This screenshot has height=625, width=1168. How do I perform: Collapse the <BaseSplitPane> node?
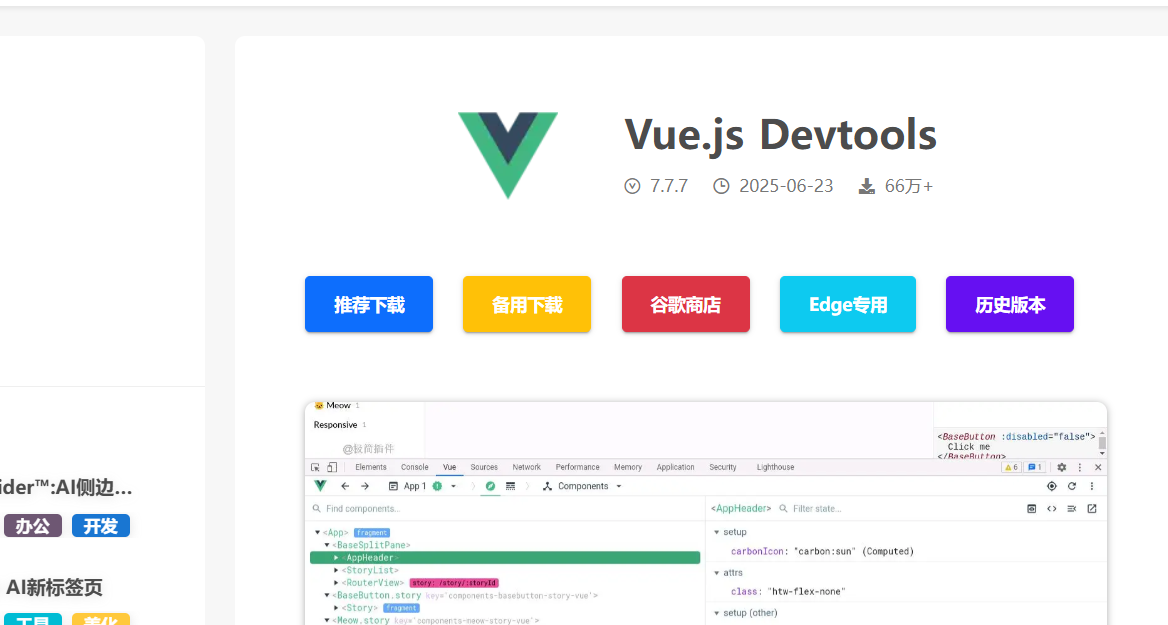click(326, 545)
